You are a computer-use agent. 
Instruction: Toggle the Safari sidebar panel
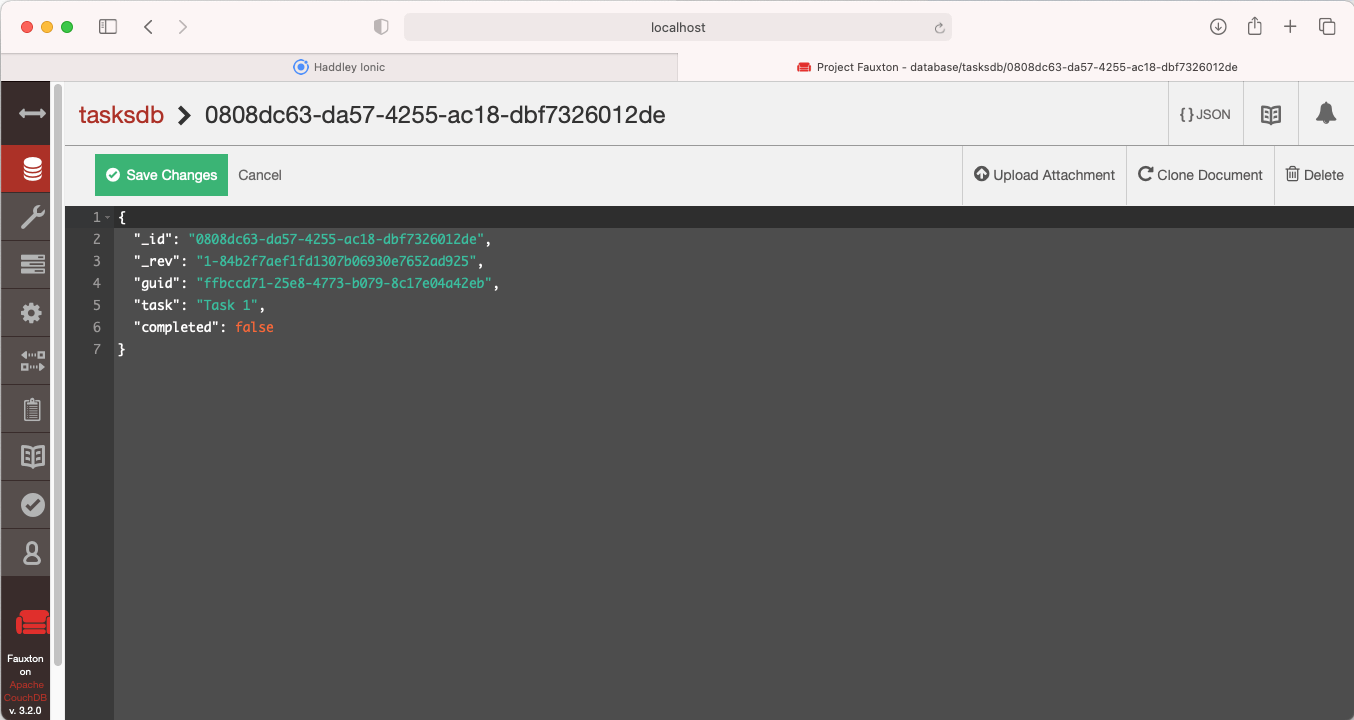(x=108, y=27)
